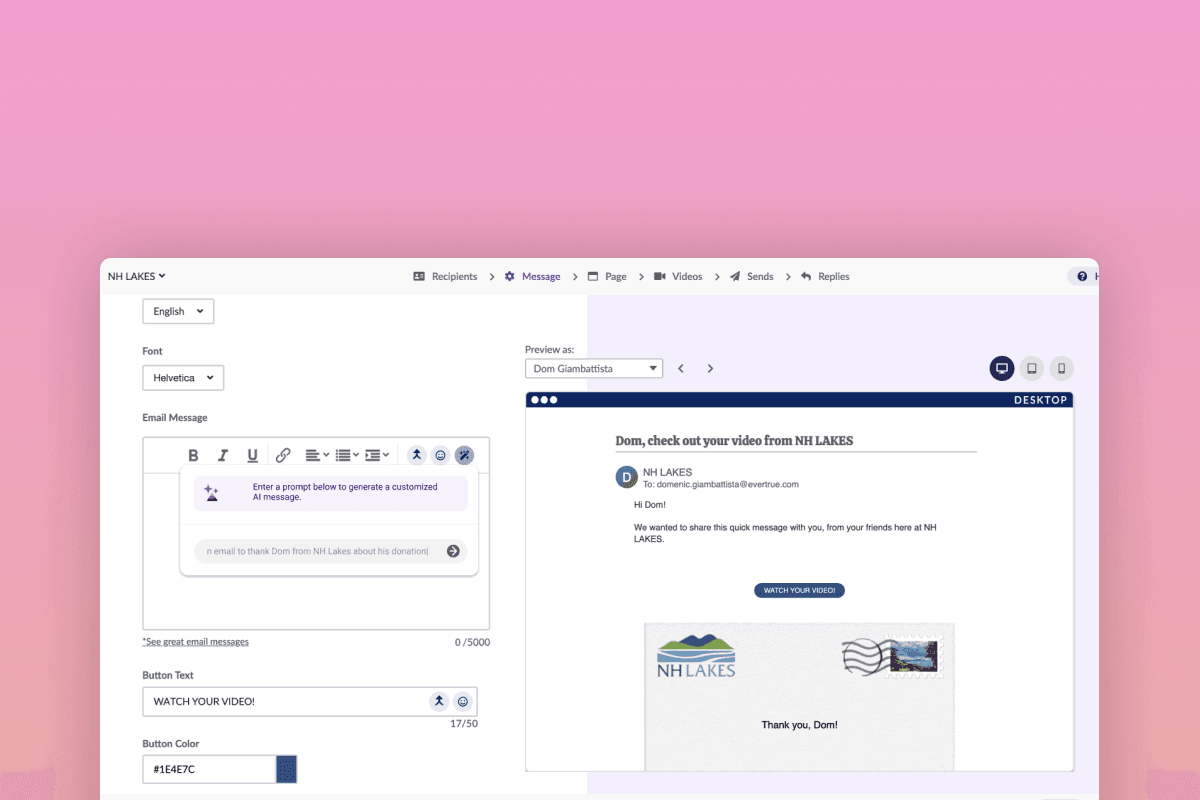Click the domenic.giambattista@evertrue.com address
The image size is (1200, 800).
pos(728,484)
